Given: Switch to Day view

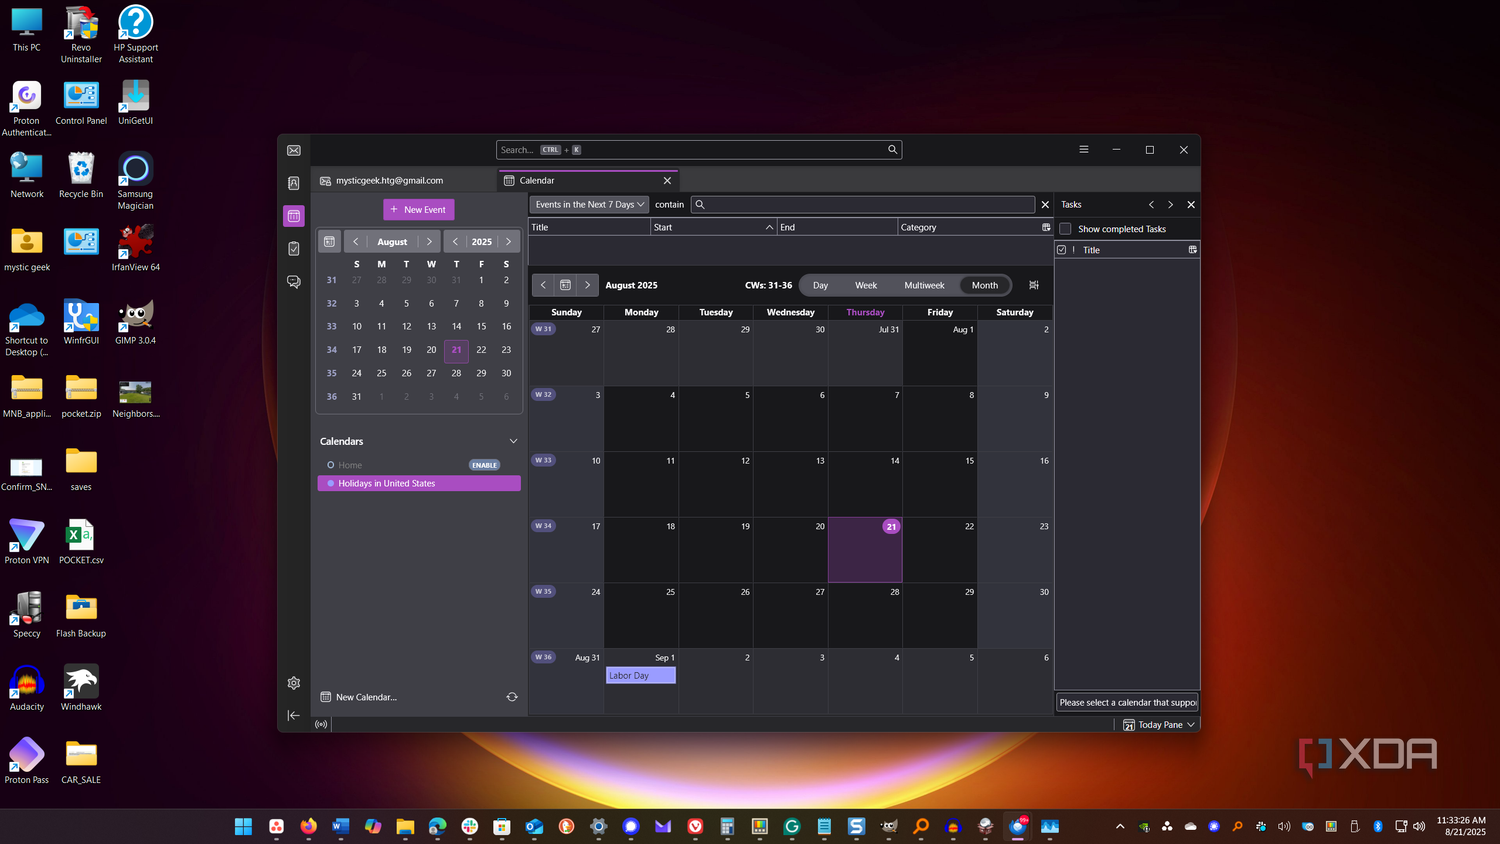Looking at the screenshot, I should [820, 285].
